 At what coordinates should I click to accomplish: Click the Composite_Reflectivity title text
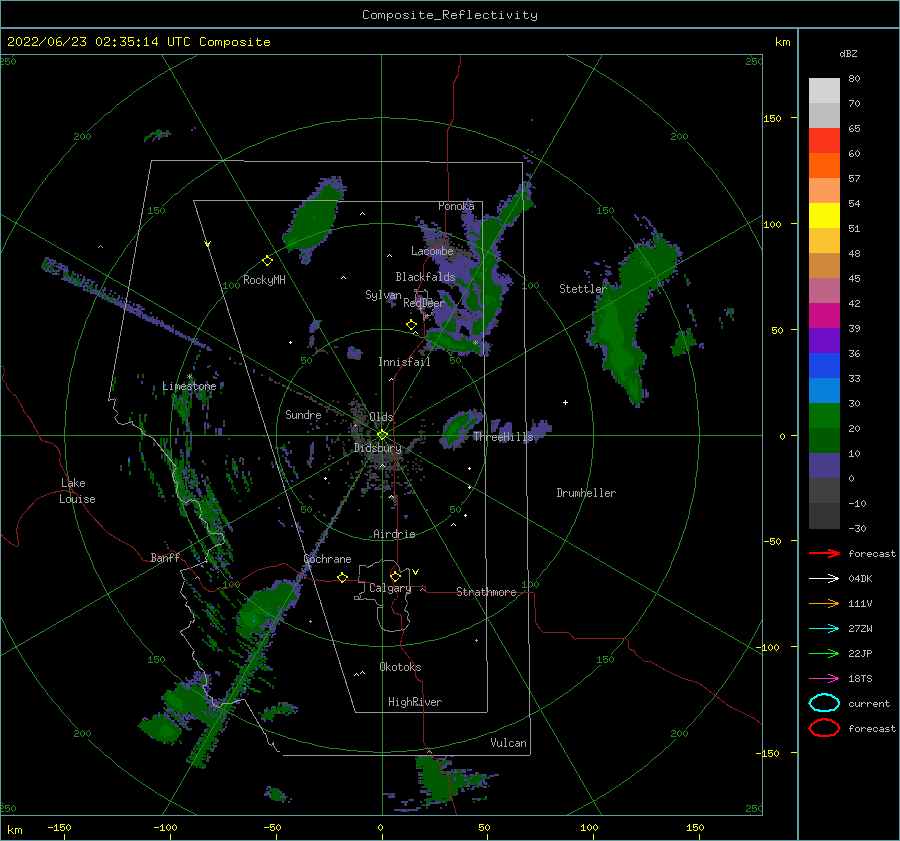click(450, 15)
